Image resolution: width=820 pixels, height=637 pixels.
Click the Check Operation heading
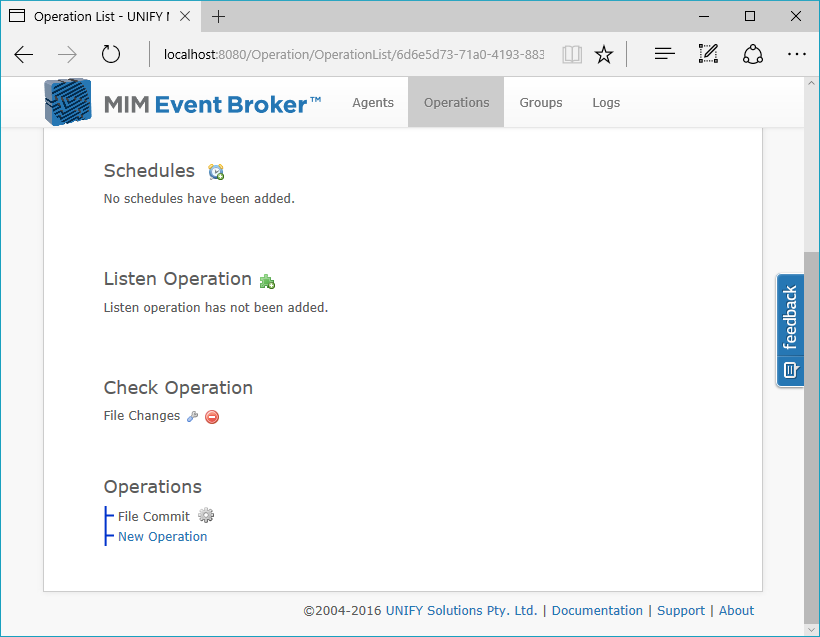click(x=178, y=388)
